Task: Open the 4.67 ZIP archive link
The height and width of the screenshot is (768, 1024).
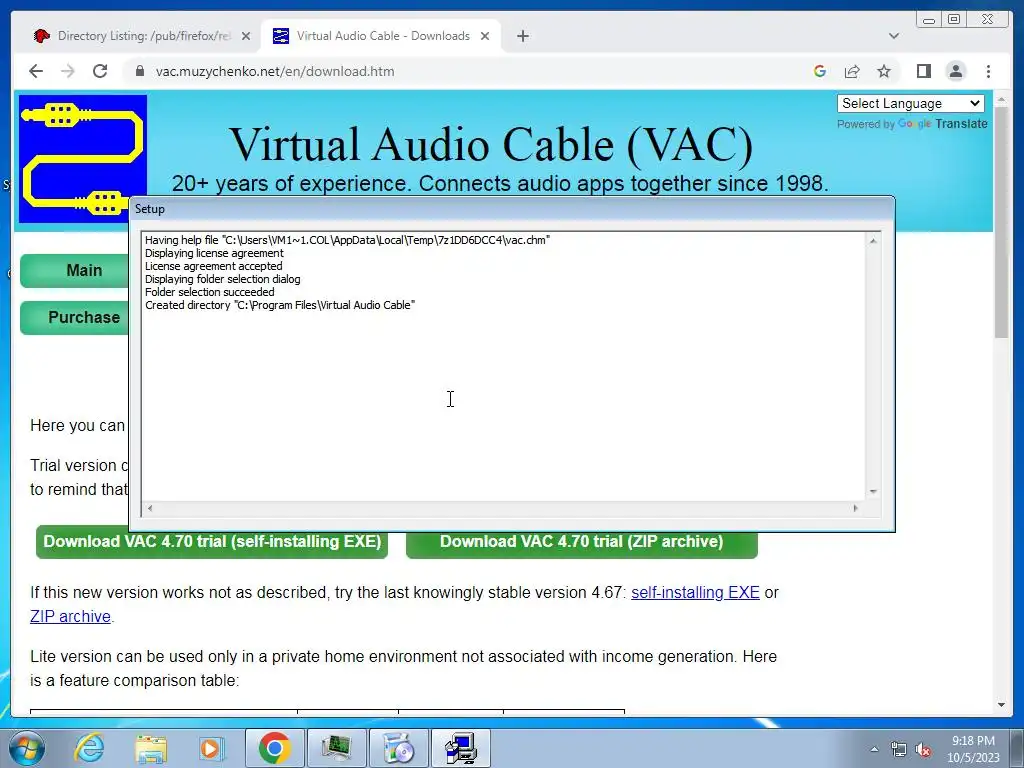Action: [x=71, y=616]
